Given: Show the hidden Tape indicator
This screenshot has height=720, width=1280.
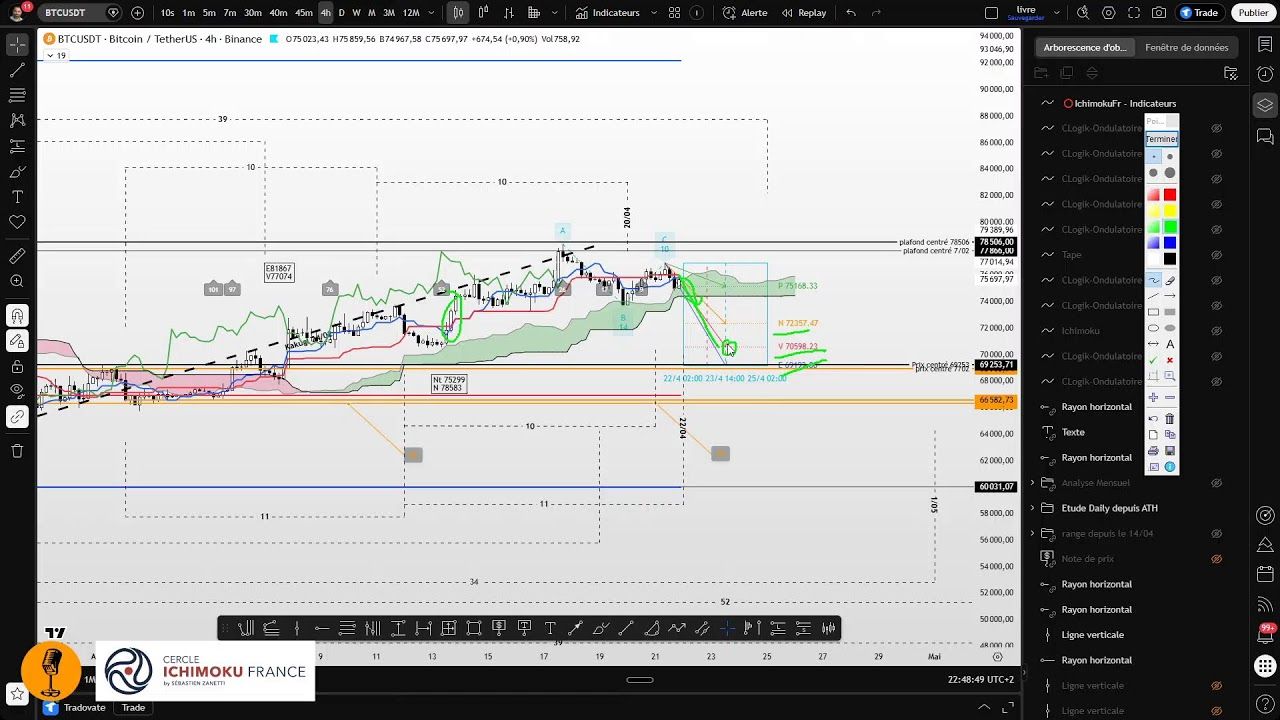Looking at the screenshot, I should pos(1217,255).
